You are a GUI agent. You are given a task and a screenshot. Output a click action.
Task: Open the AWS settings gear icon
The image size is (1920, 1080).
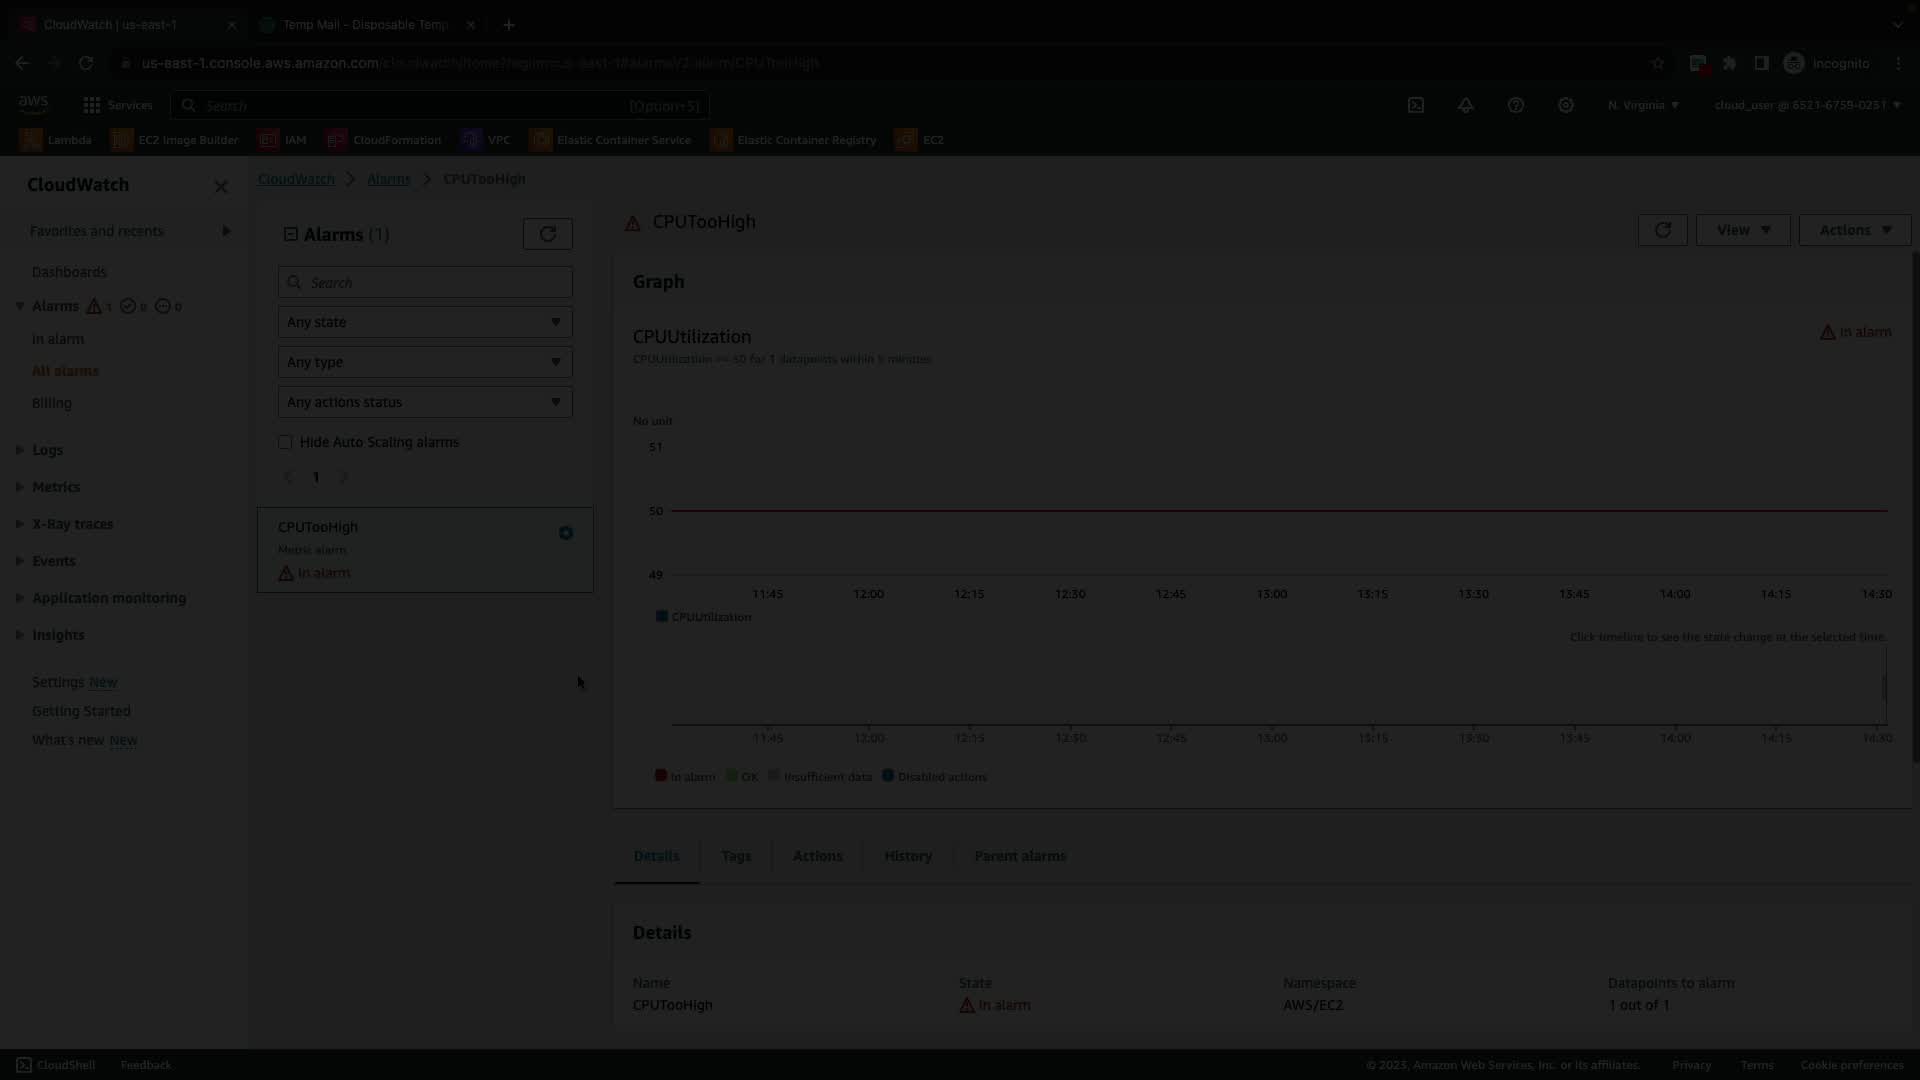[1566, 105]
